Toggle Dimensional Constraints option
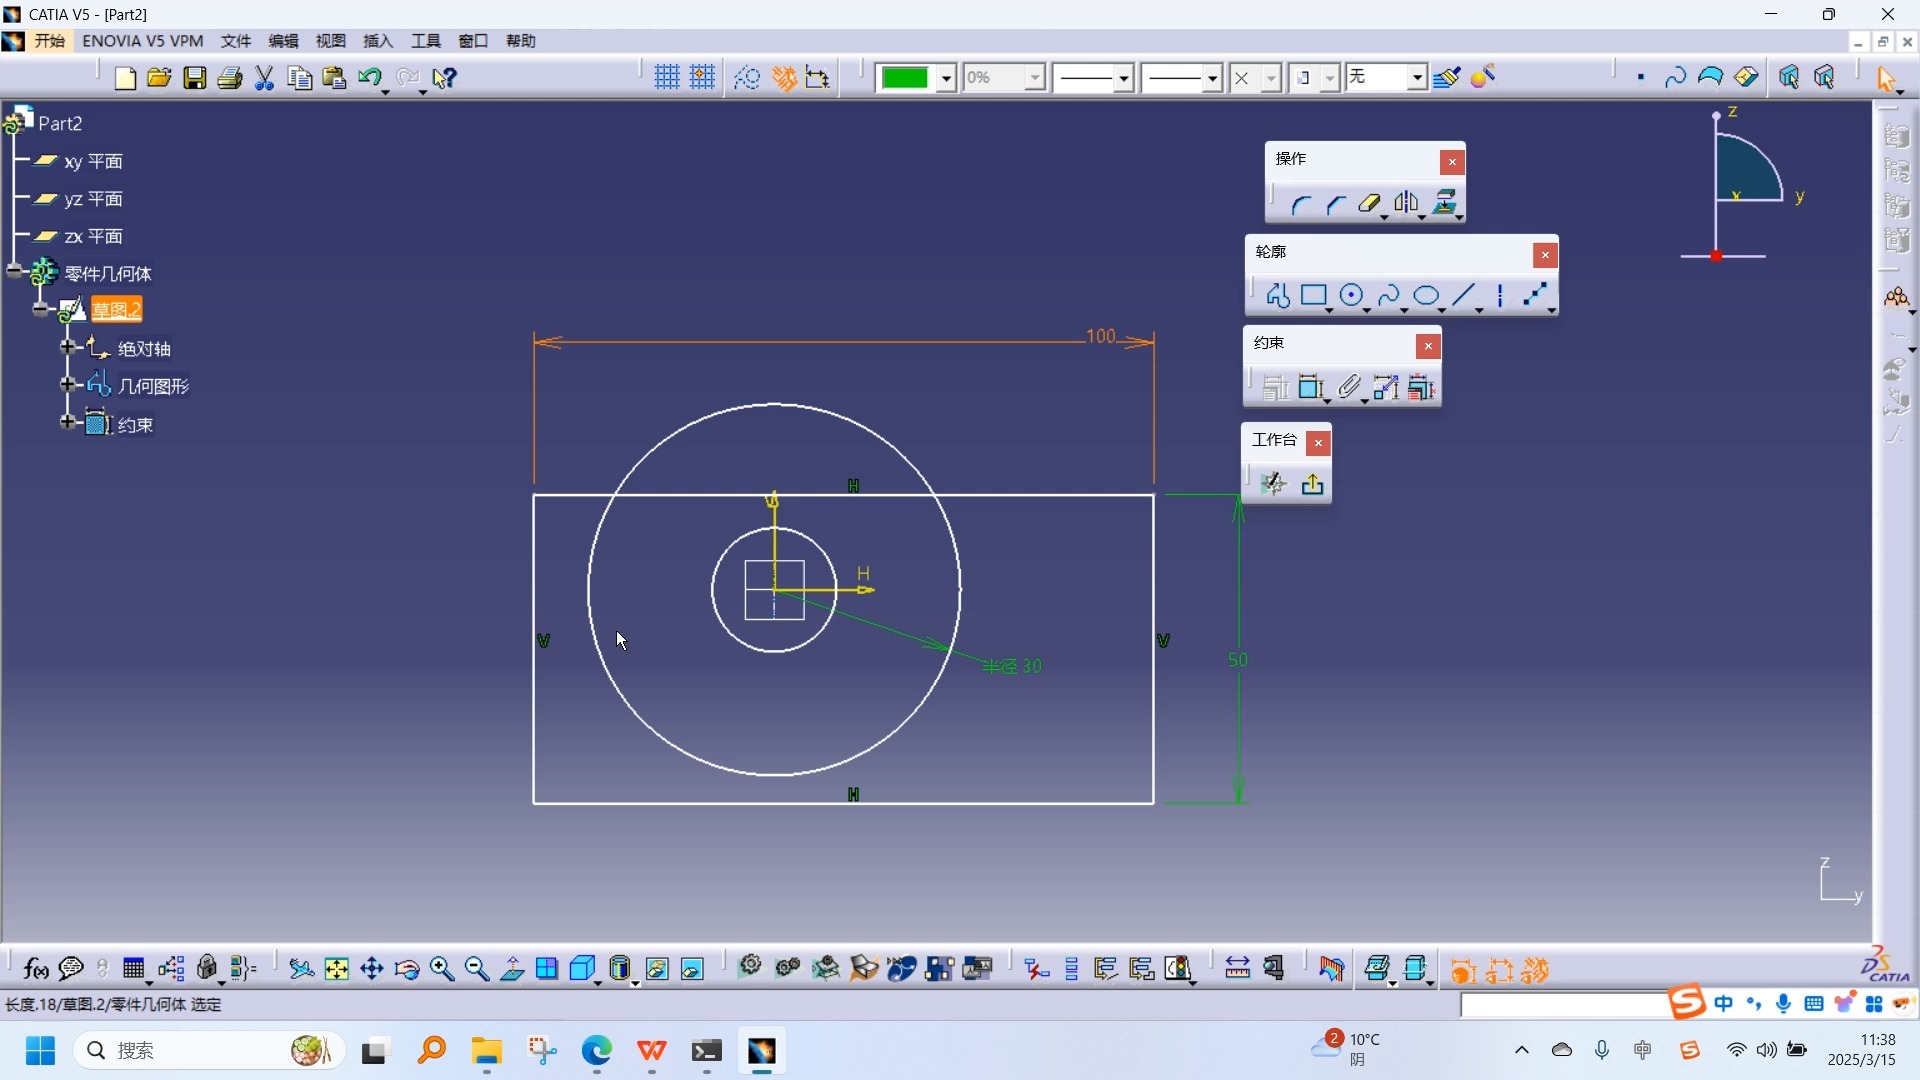The height and width of the screenshot is (1080, 1920). (x=818, y=78)
